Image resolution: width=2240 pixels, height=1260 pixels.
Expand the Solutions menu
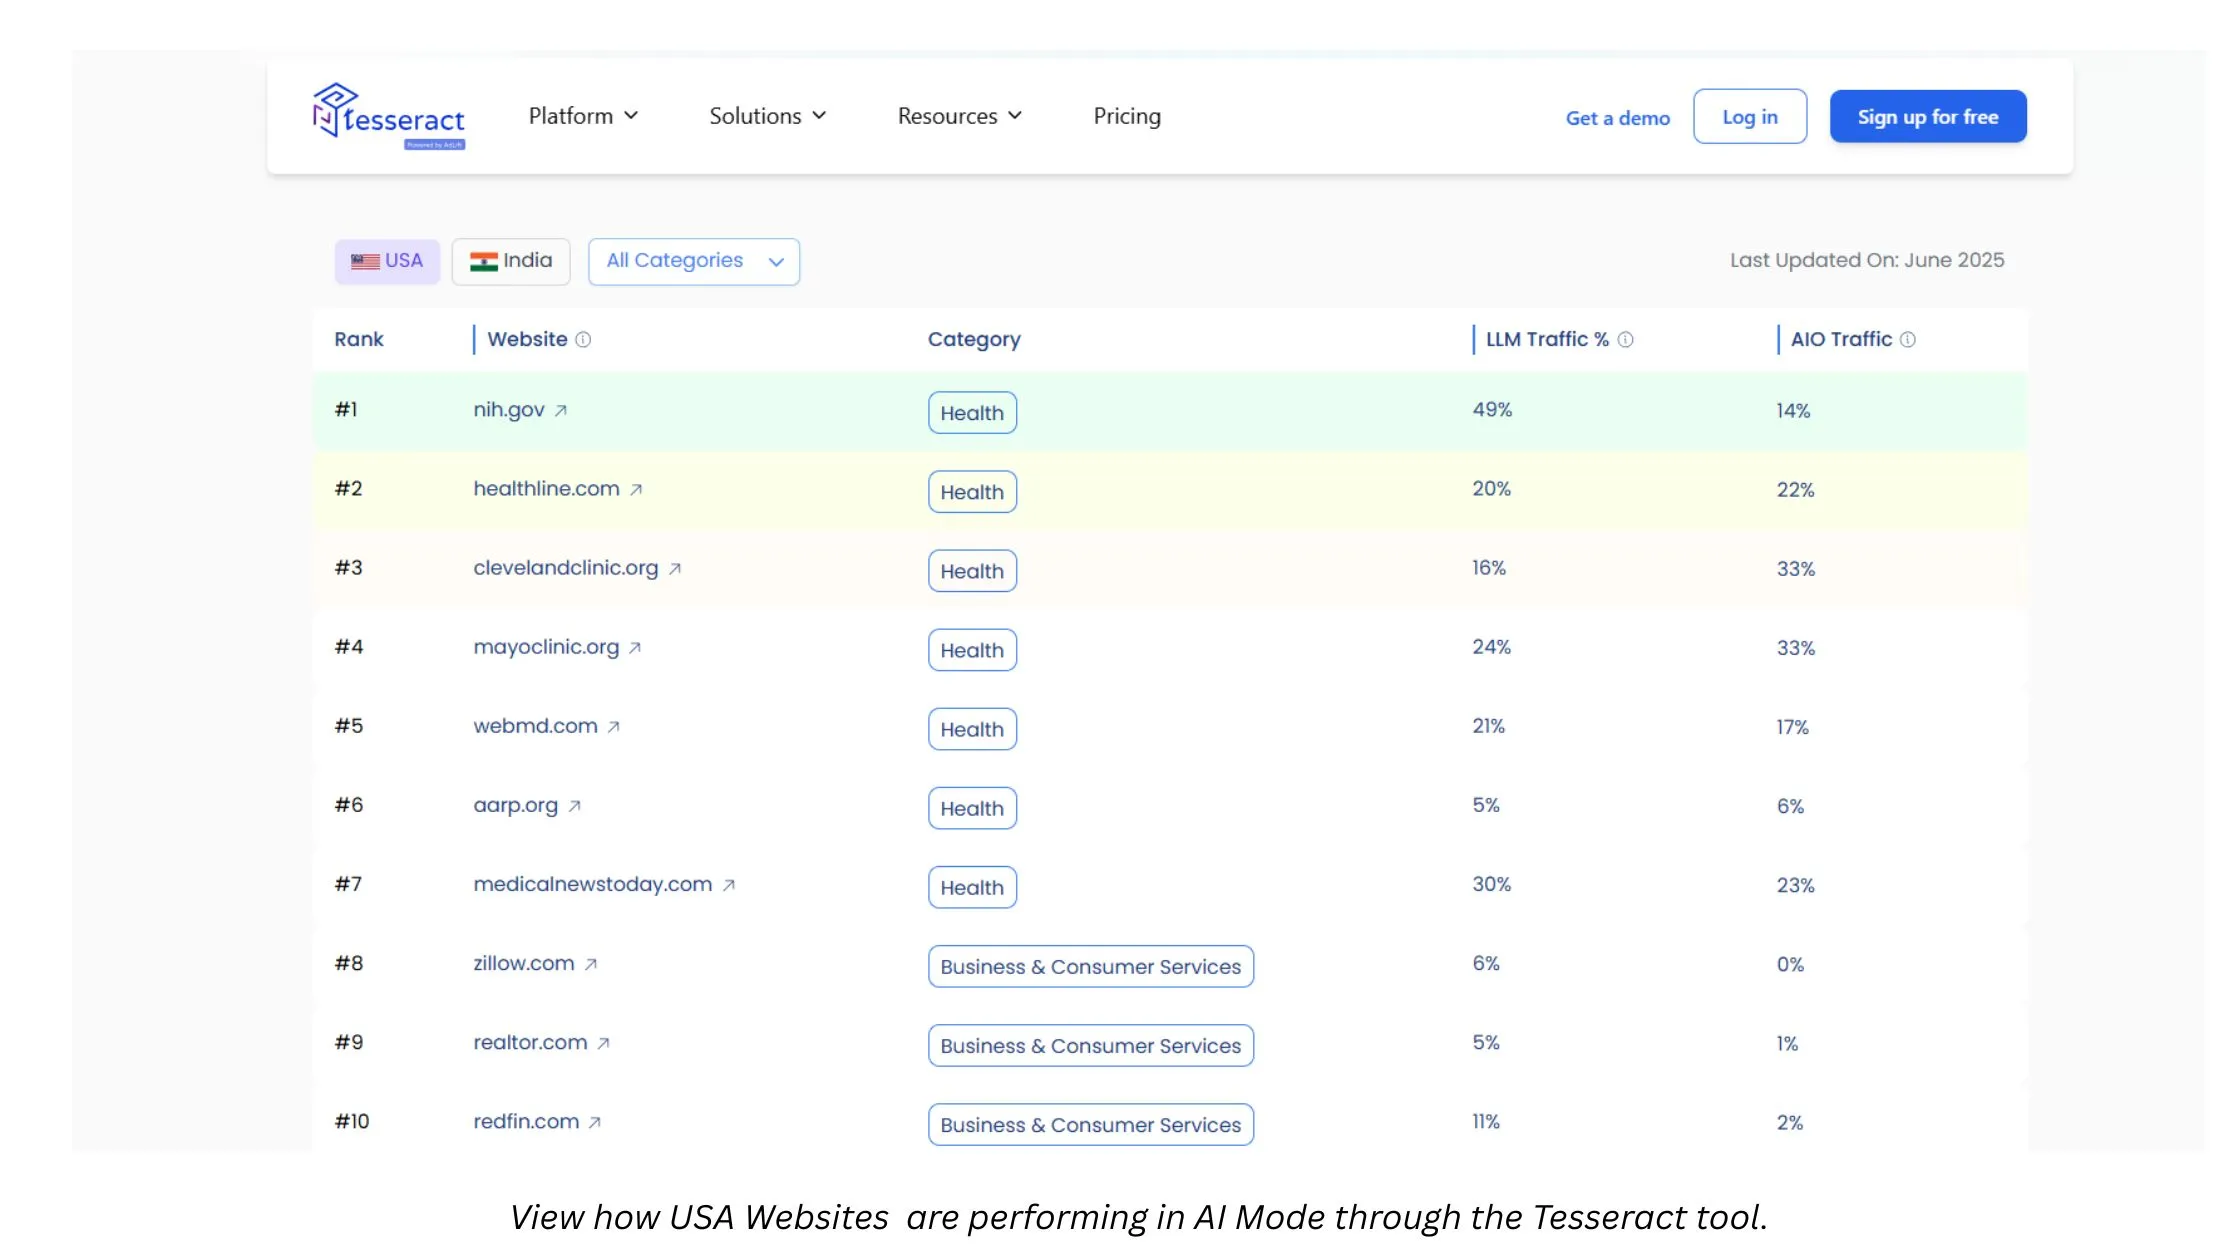tap(768, 116)
